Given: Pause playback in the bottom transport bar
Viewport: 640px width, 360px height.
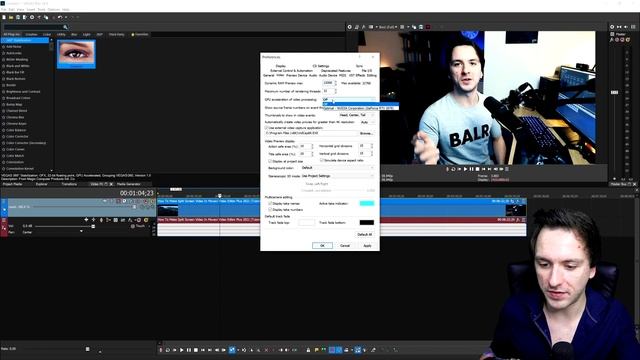Looking at the screenshot, I should [x=189, y=350].
